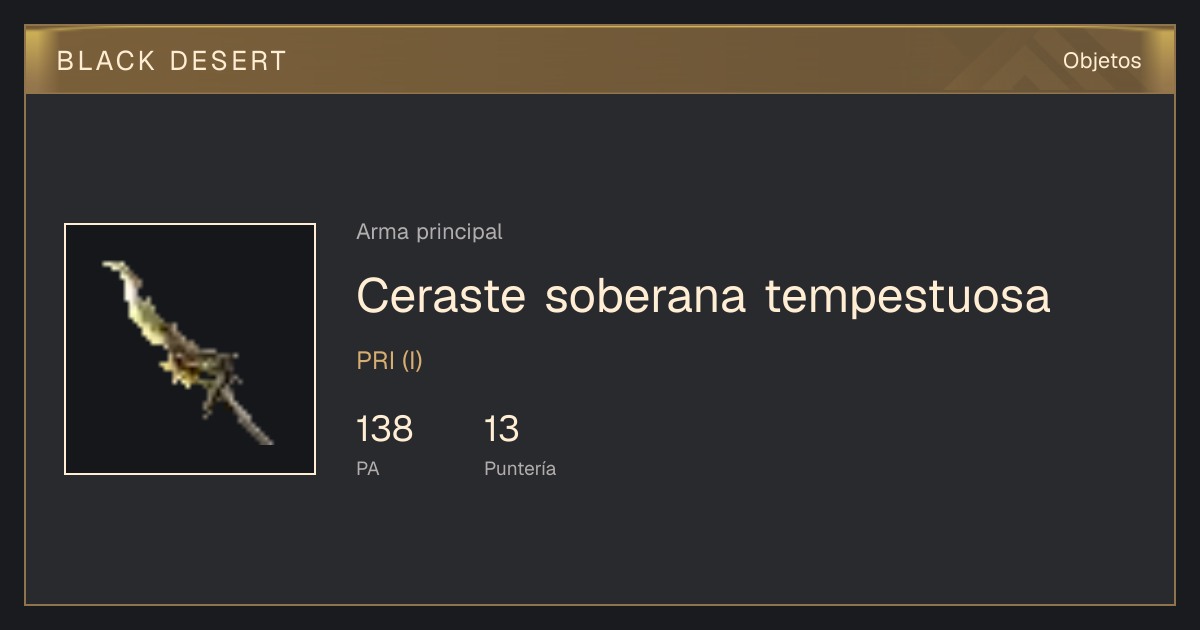
Task: Click the word Ceraste in the title
Action: [x=441, y=295]
